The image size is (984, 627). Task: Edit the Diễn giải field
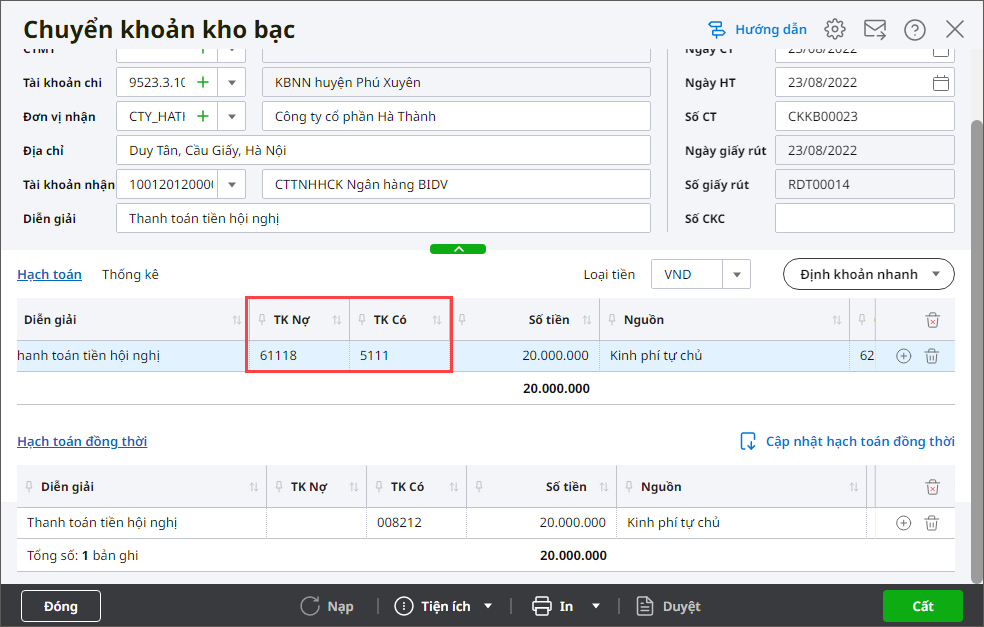383,218
